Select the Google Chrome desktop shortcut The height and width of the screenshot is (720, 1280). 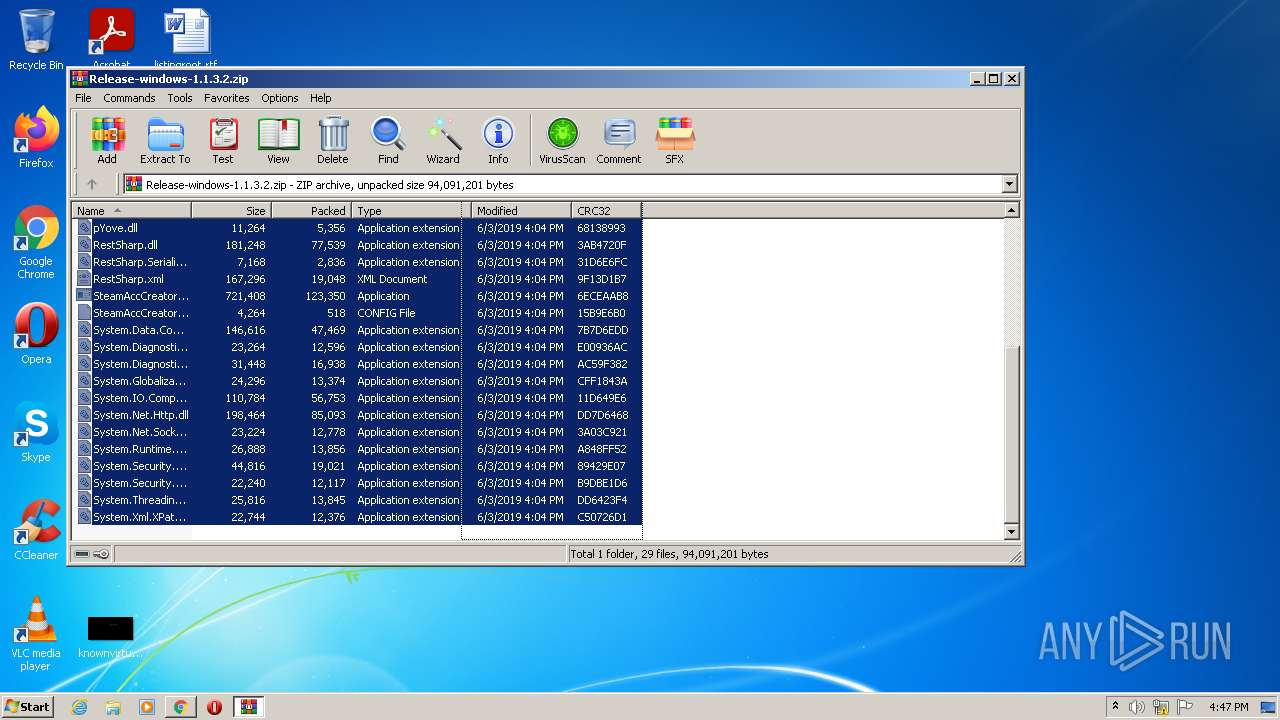click(x=36, y=242)
